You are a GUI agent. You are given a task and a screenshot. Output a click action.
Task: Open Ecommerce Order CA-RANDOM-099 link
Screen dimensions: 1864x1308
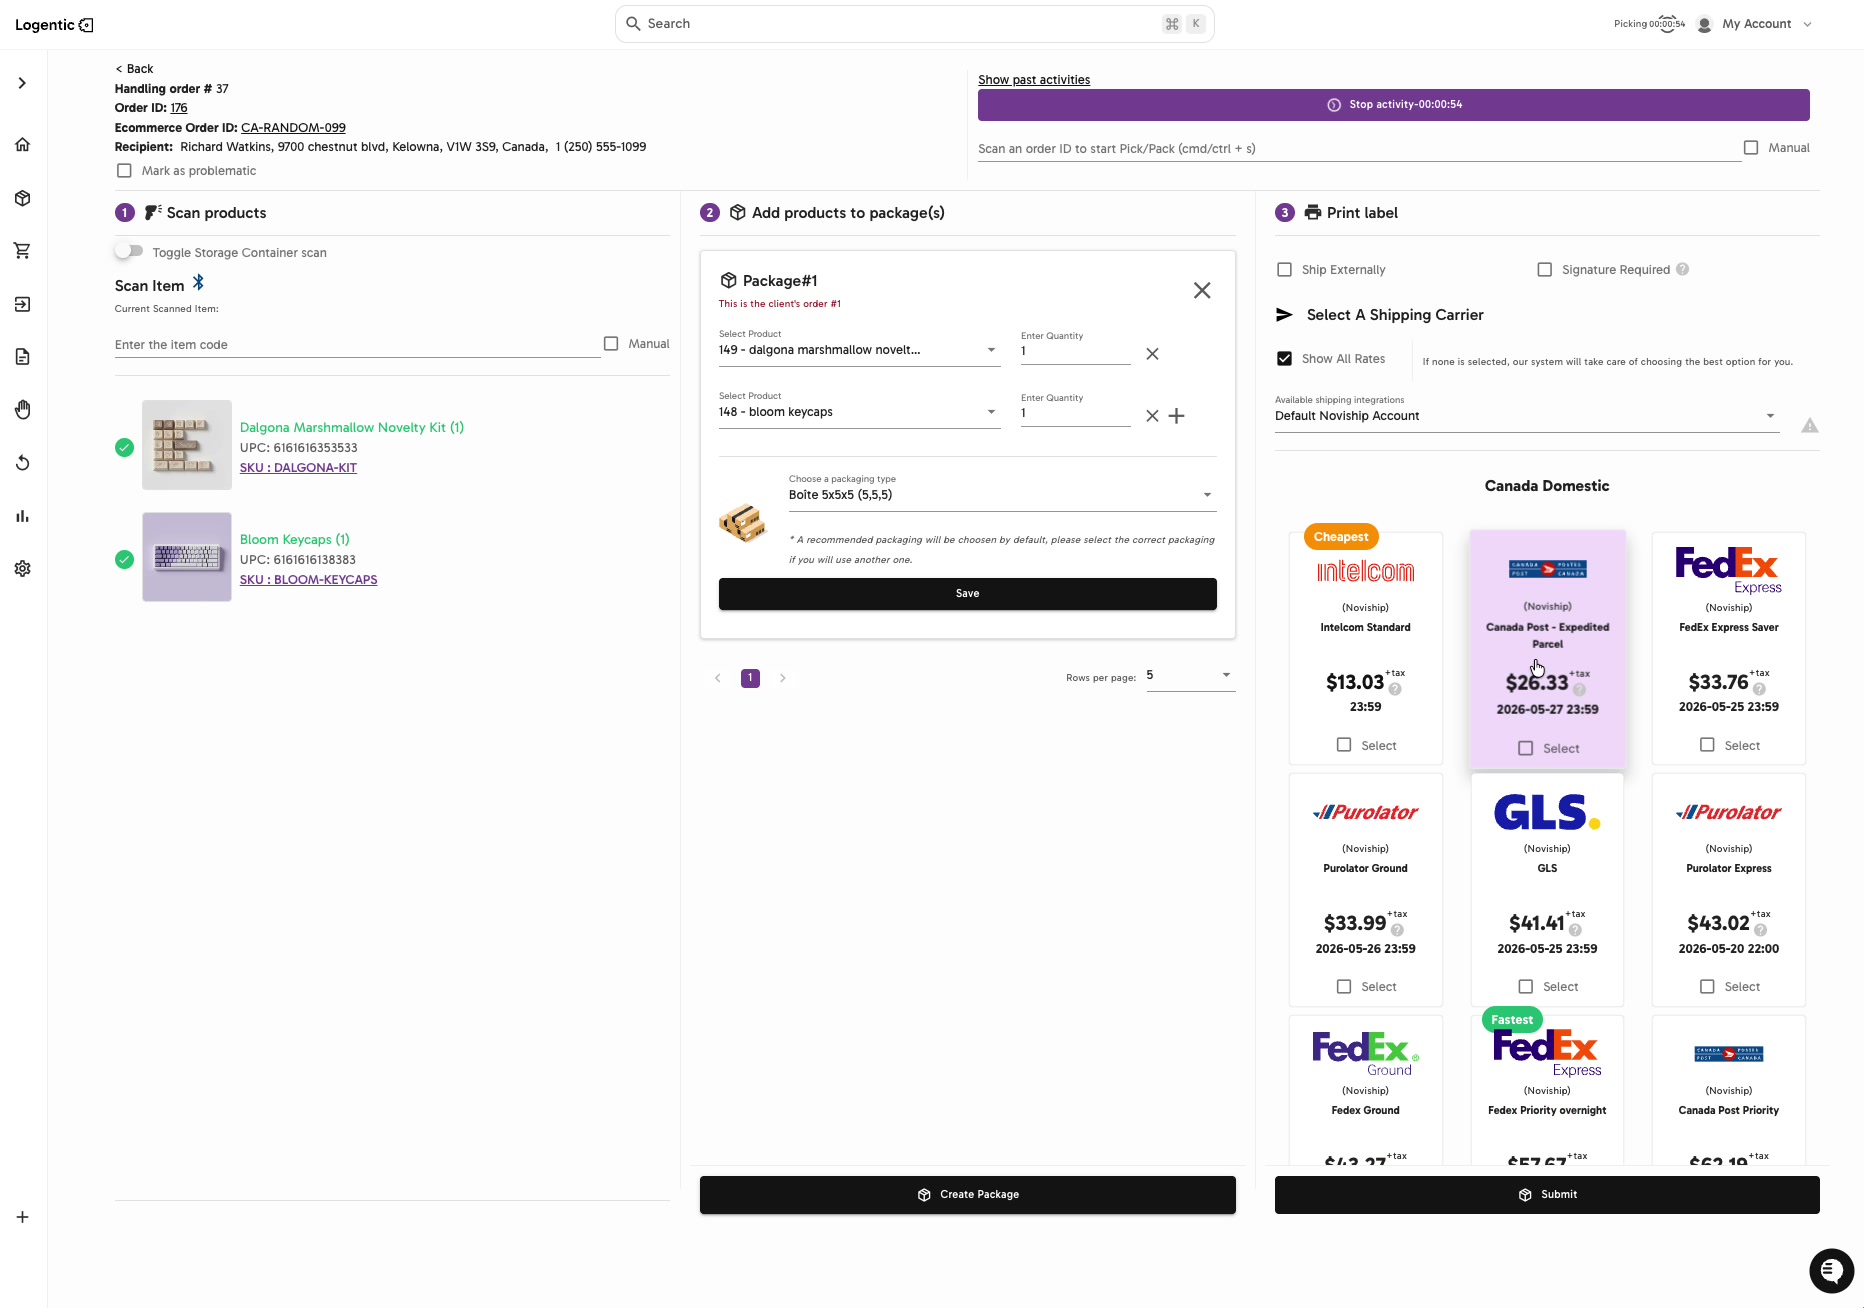click(293, 128)
